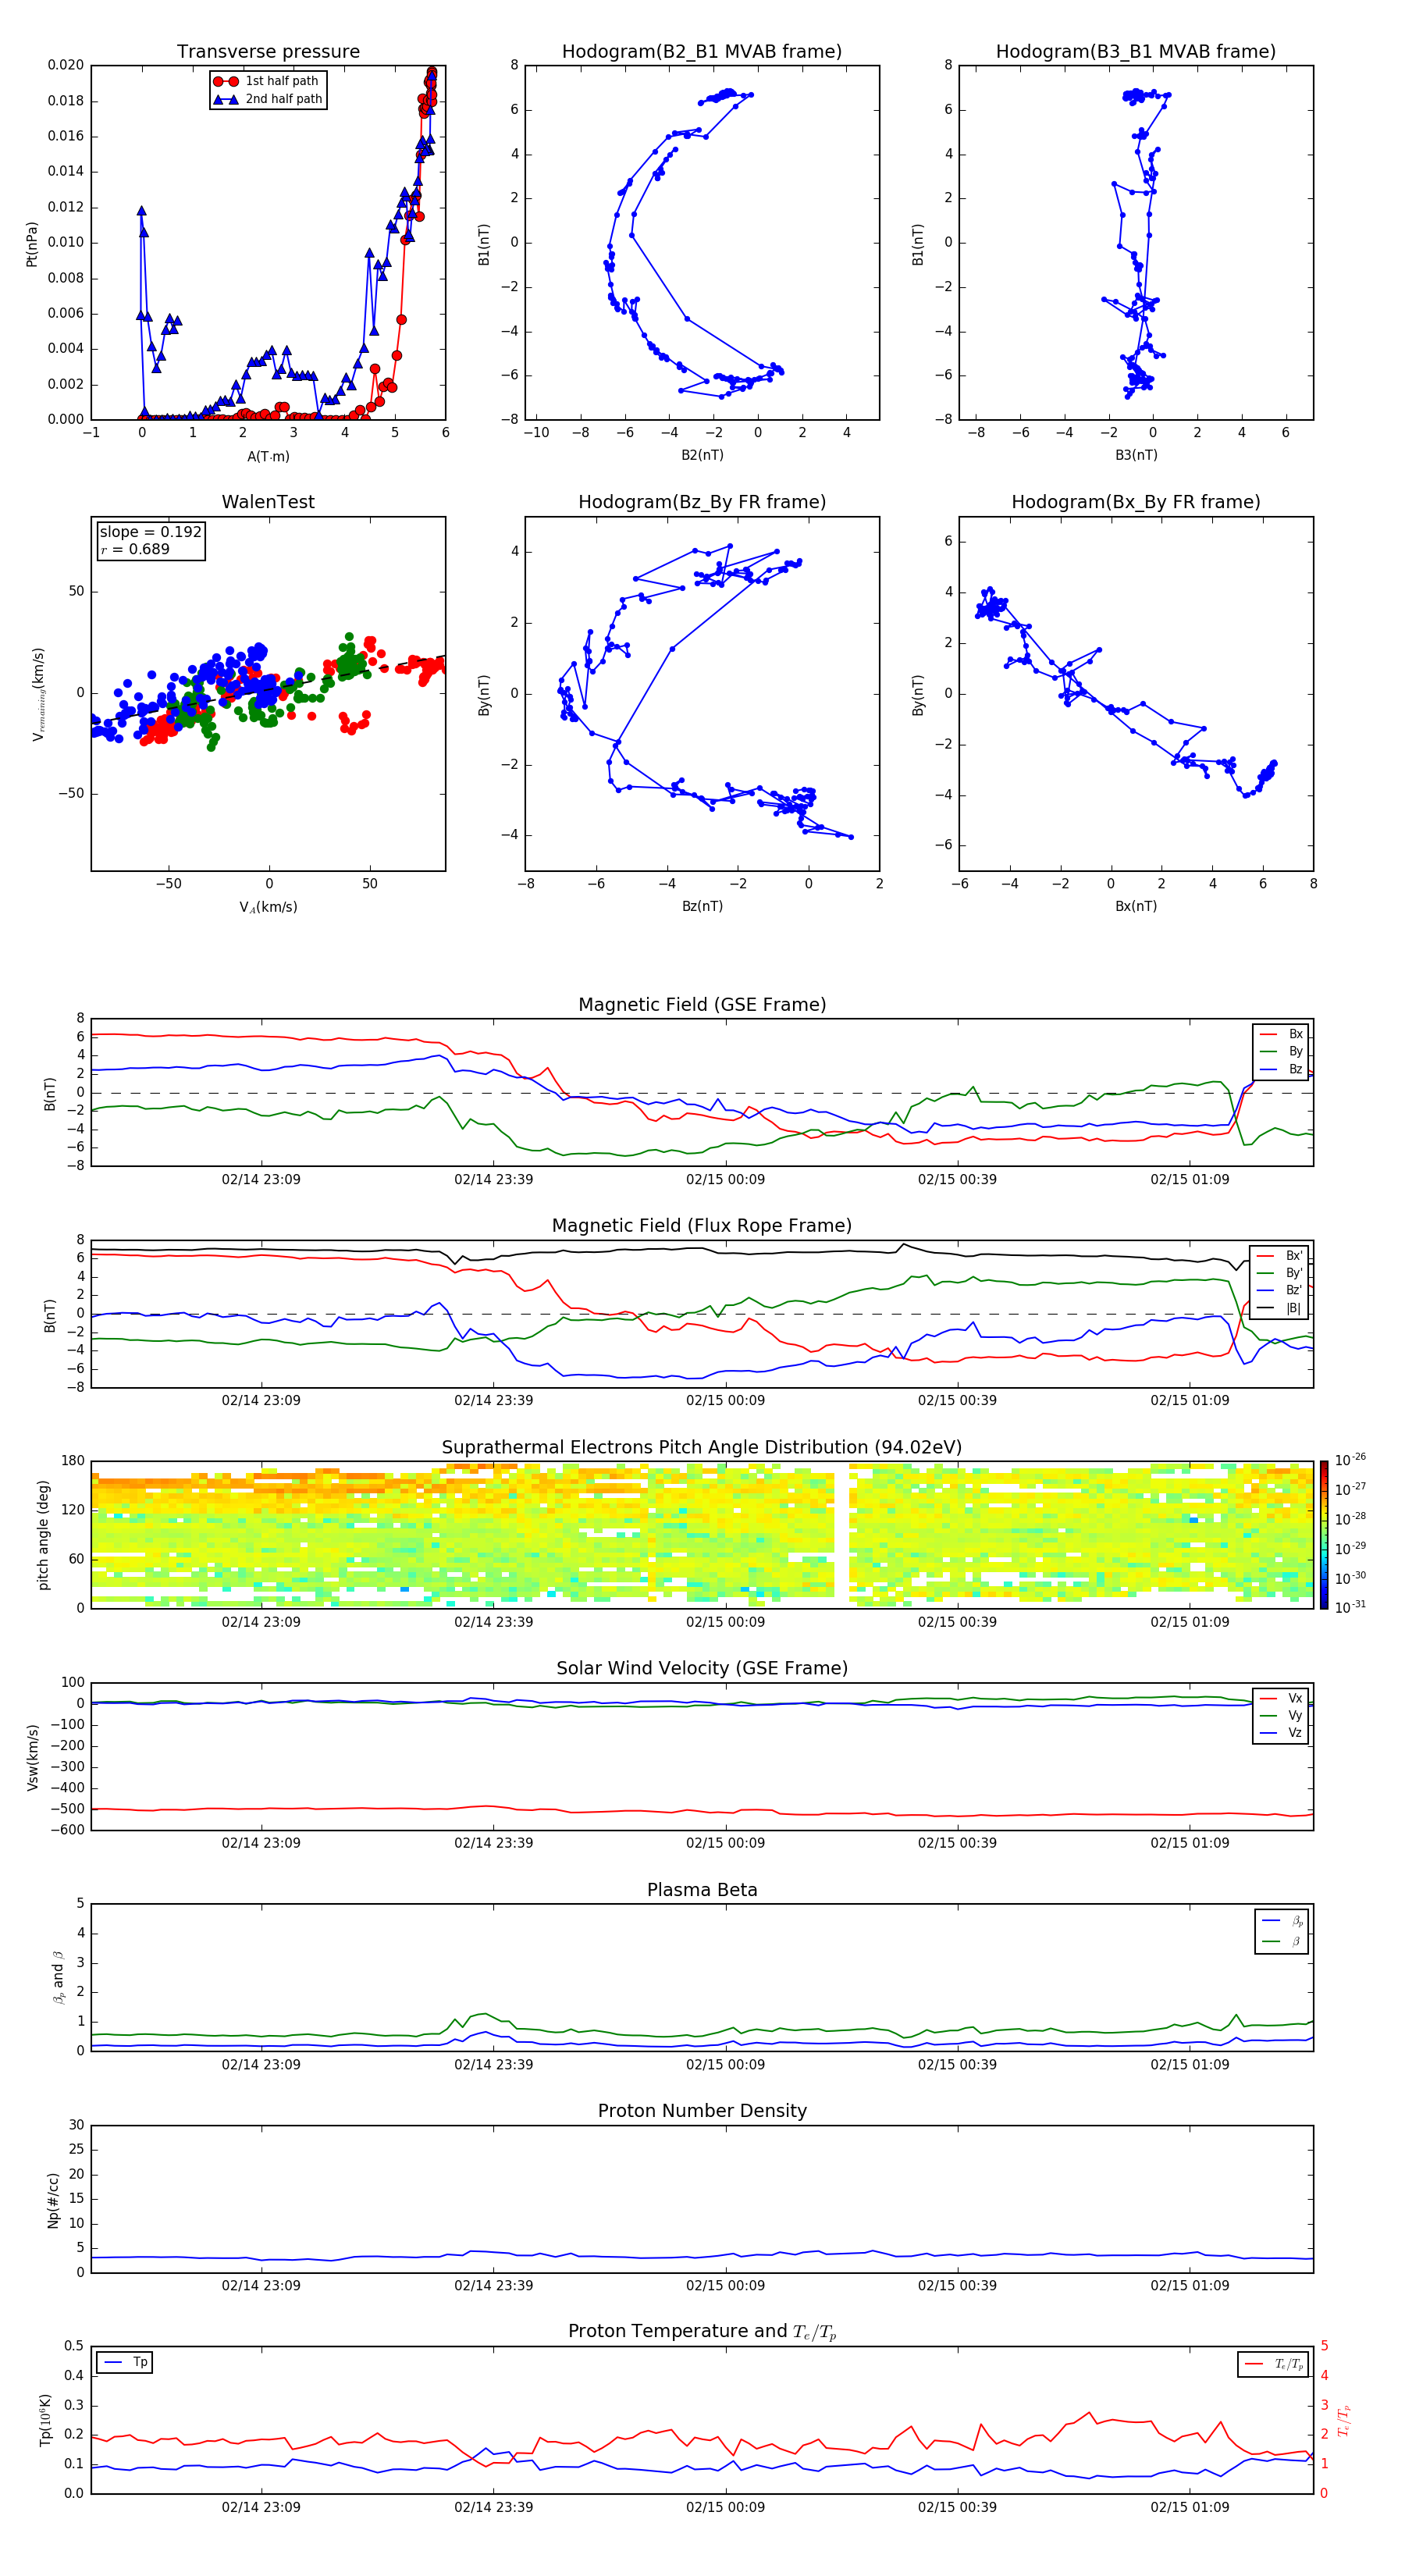The height and width of the screenshot is (2576, 1405).
Task: Click '1st half path' legend entry
Action: click(268, 81)
